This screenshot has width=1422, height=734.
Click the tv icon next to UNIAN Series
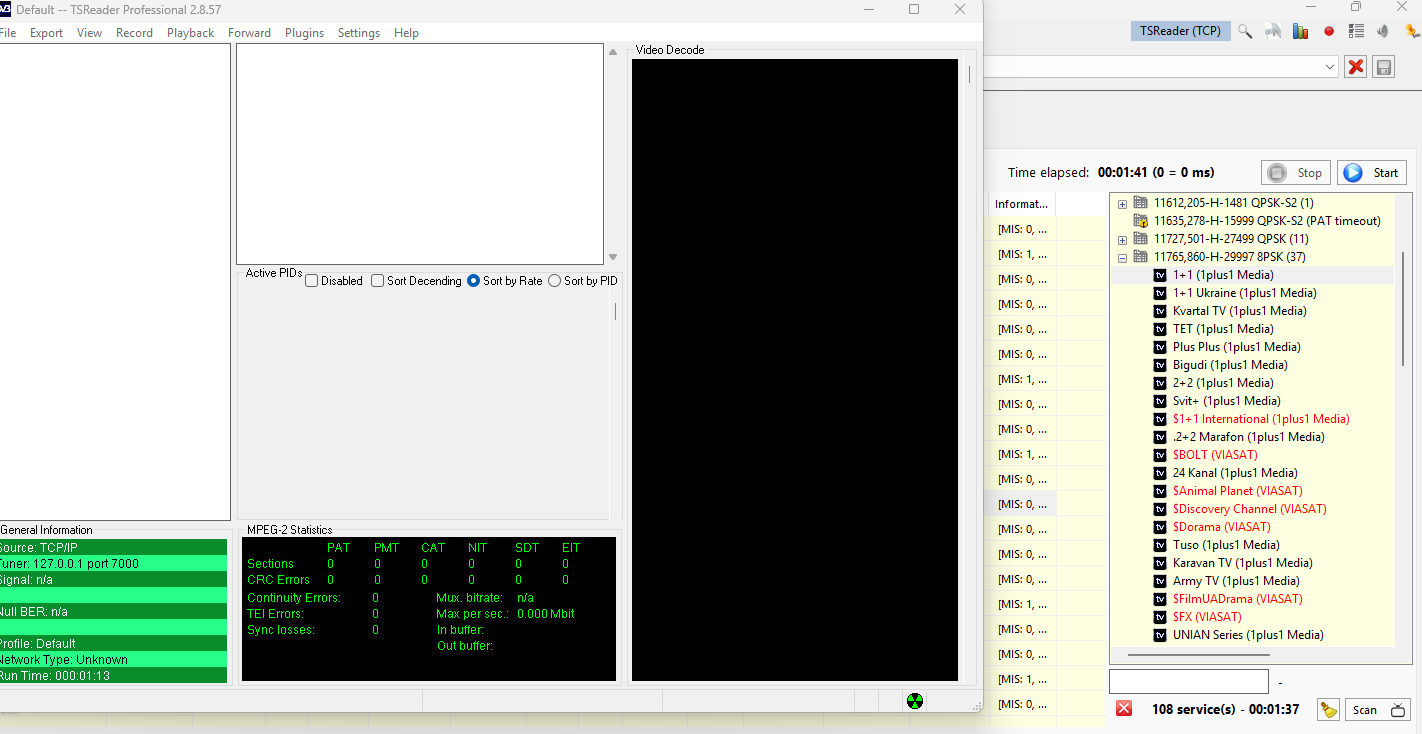pyautogui.click(x=1160, y=635)
